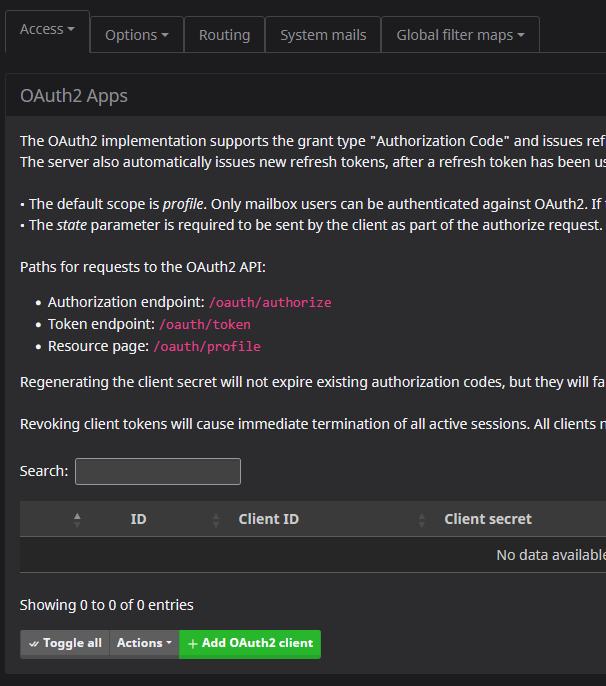Click the green Add OAuth2 client button
Image resolution: width=606 pixels, height=686 pixels.
click(x=250, y=643)
